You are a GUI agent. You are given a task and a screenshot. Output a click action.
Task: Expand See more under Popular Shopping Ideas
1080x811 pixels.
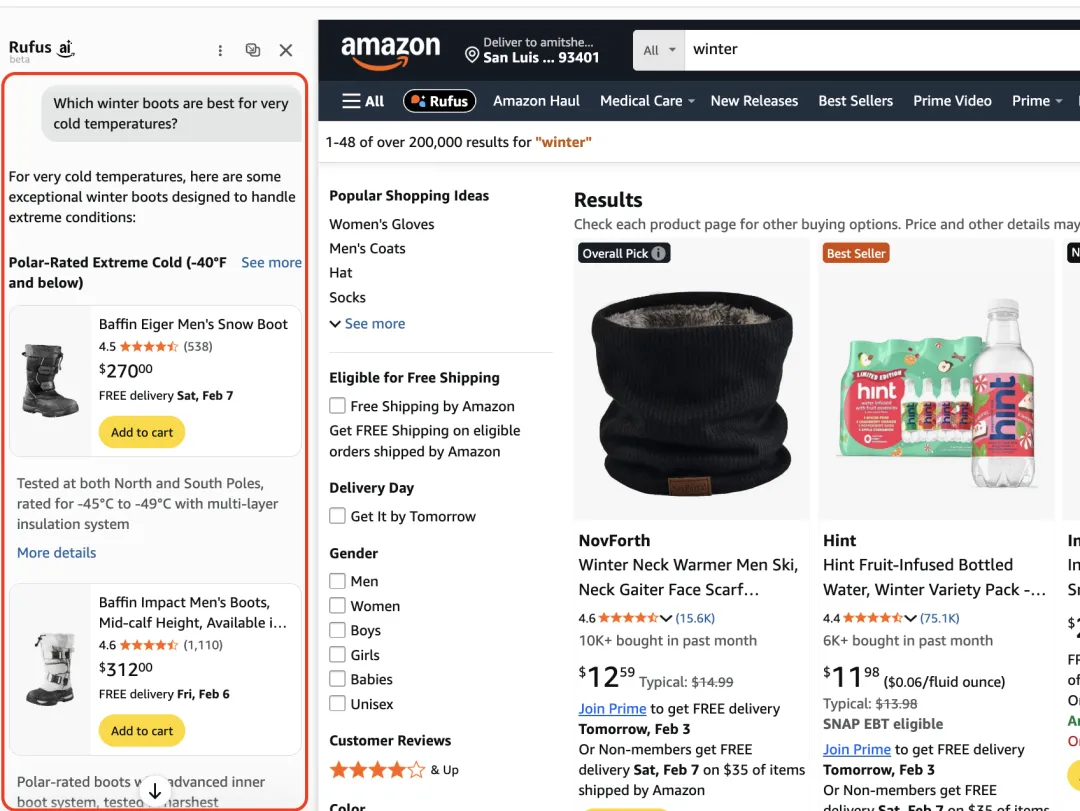pyautogui.click(x=367, y=324)
